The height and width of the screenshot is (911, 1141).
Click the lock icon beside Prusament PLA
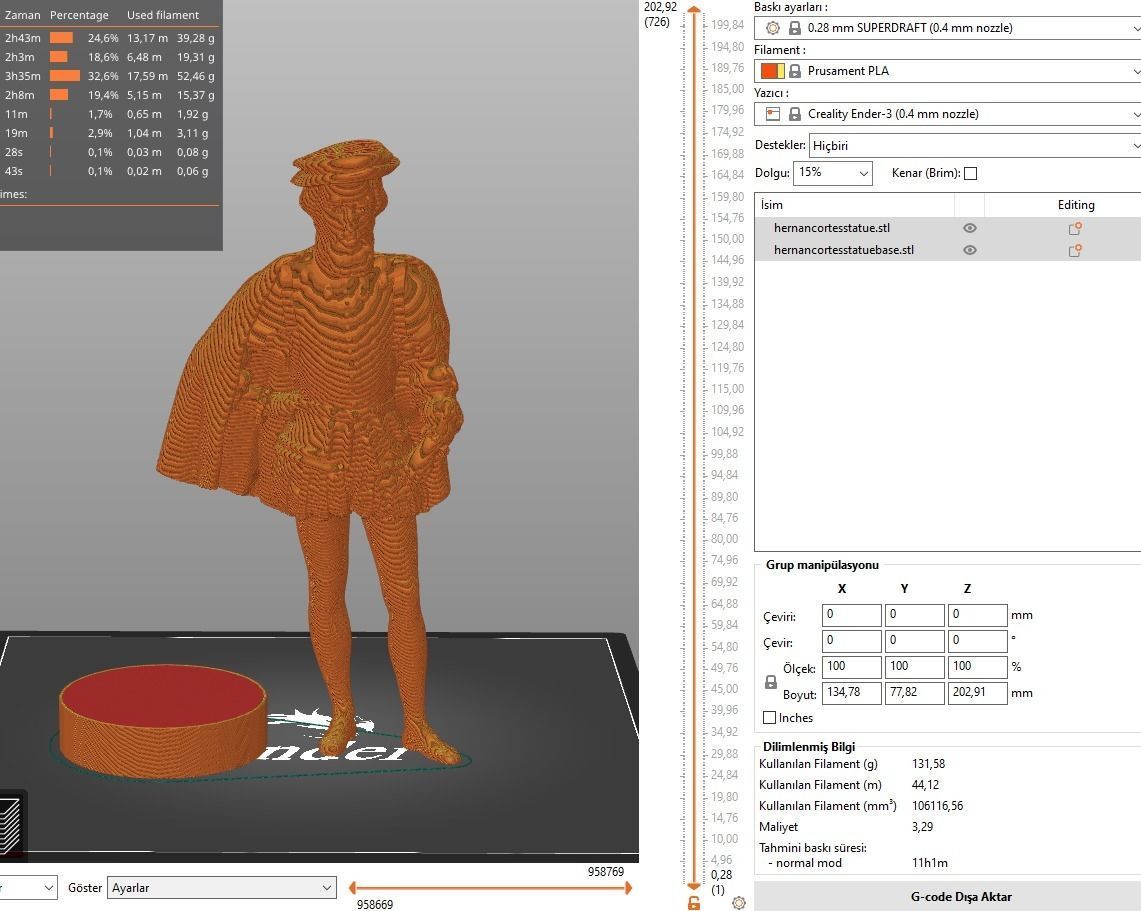(x=795, y=71)
